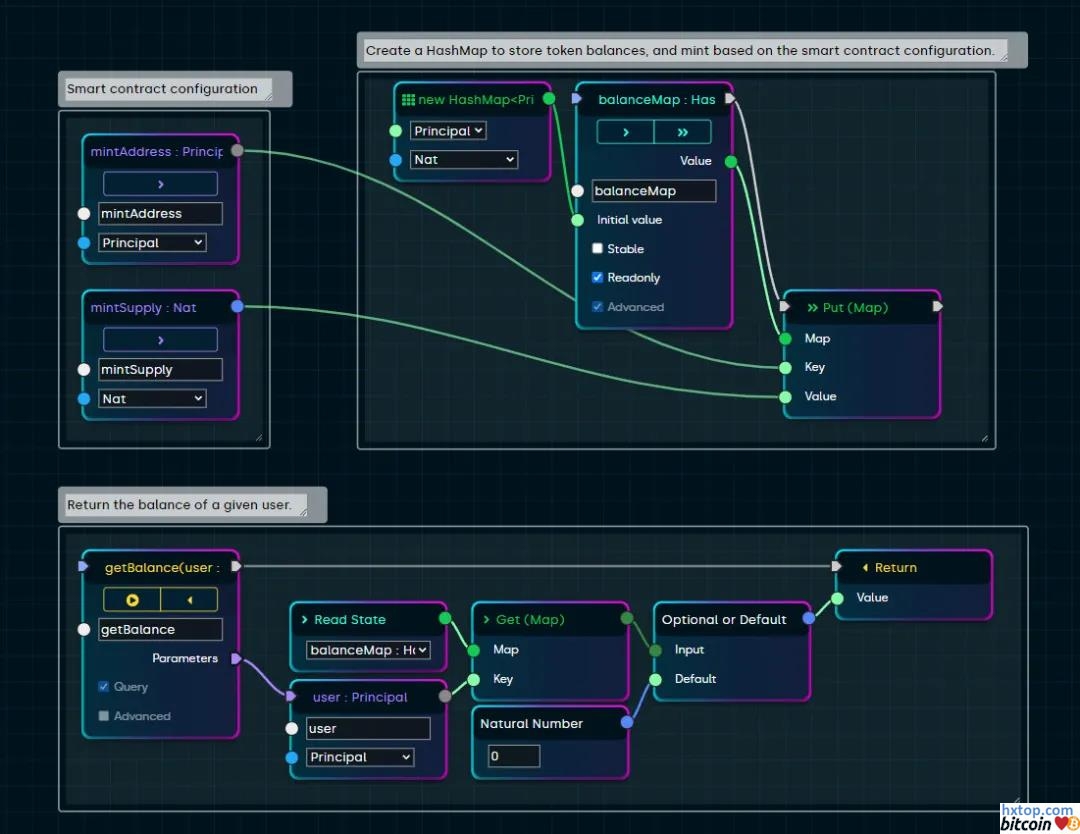Click the double chevron button on balanceMap node
This screenshot has width=1080, height=834.
click(x=682, y=132)
